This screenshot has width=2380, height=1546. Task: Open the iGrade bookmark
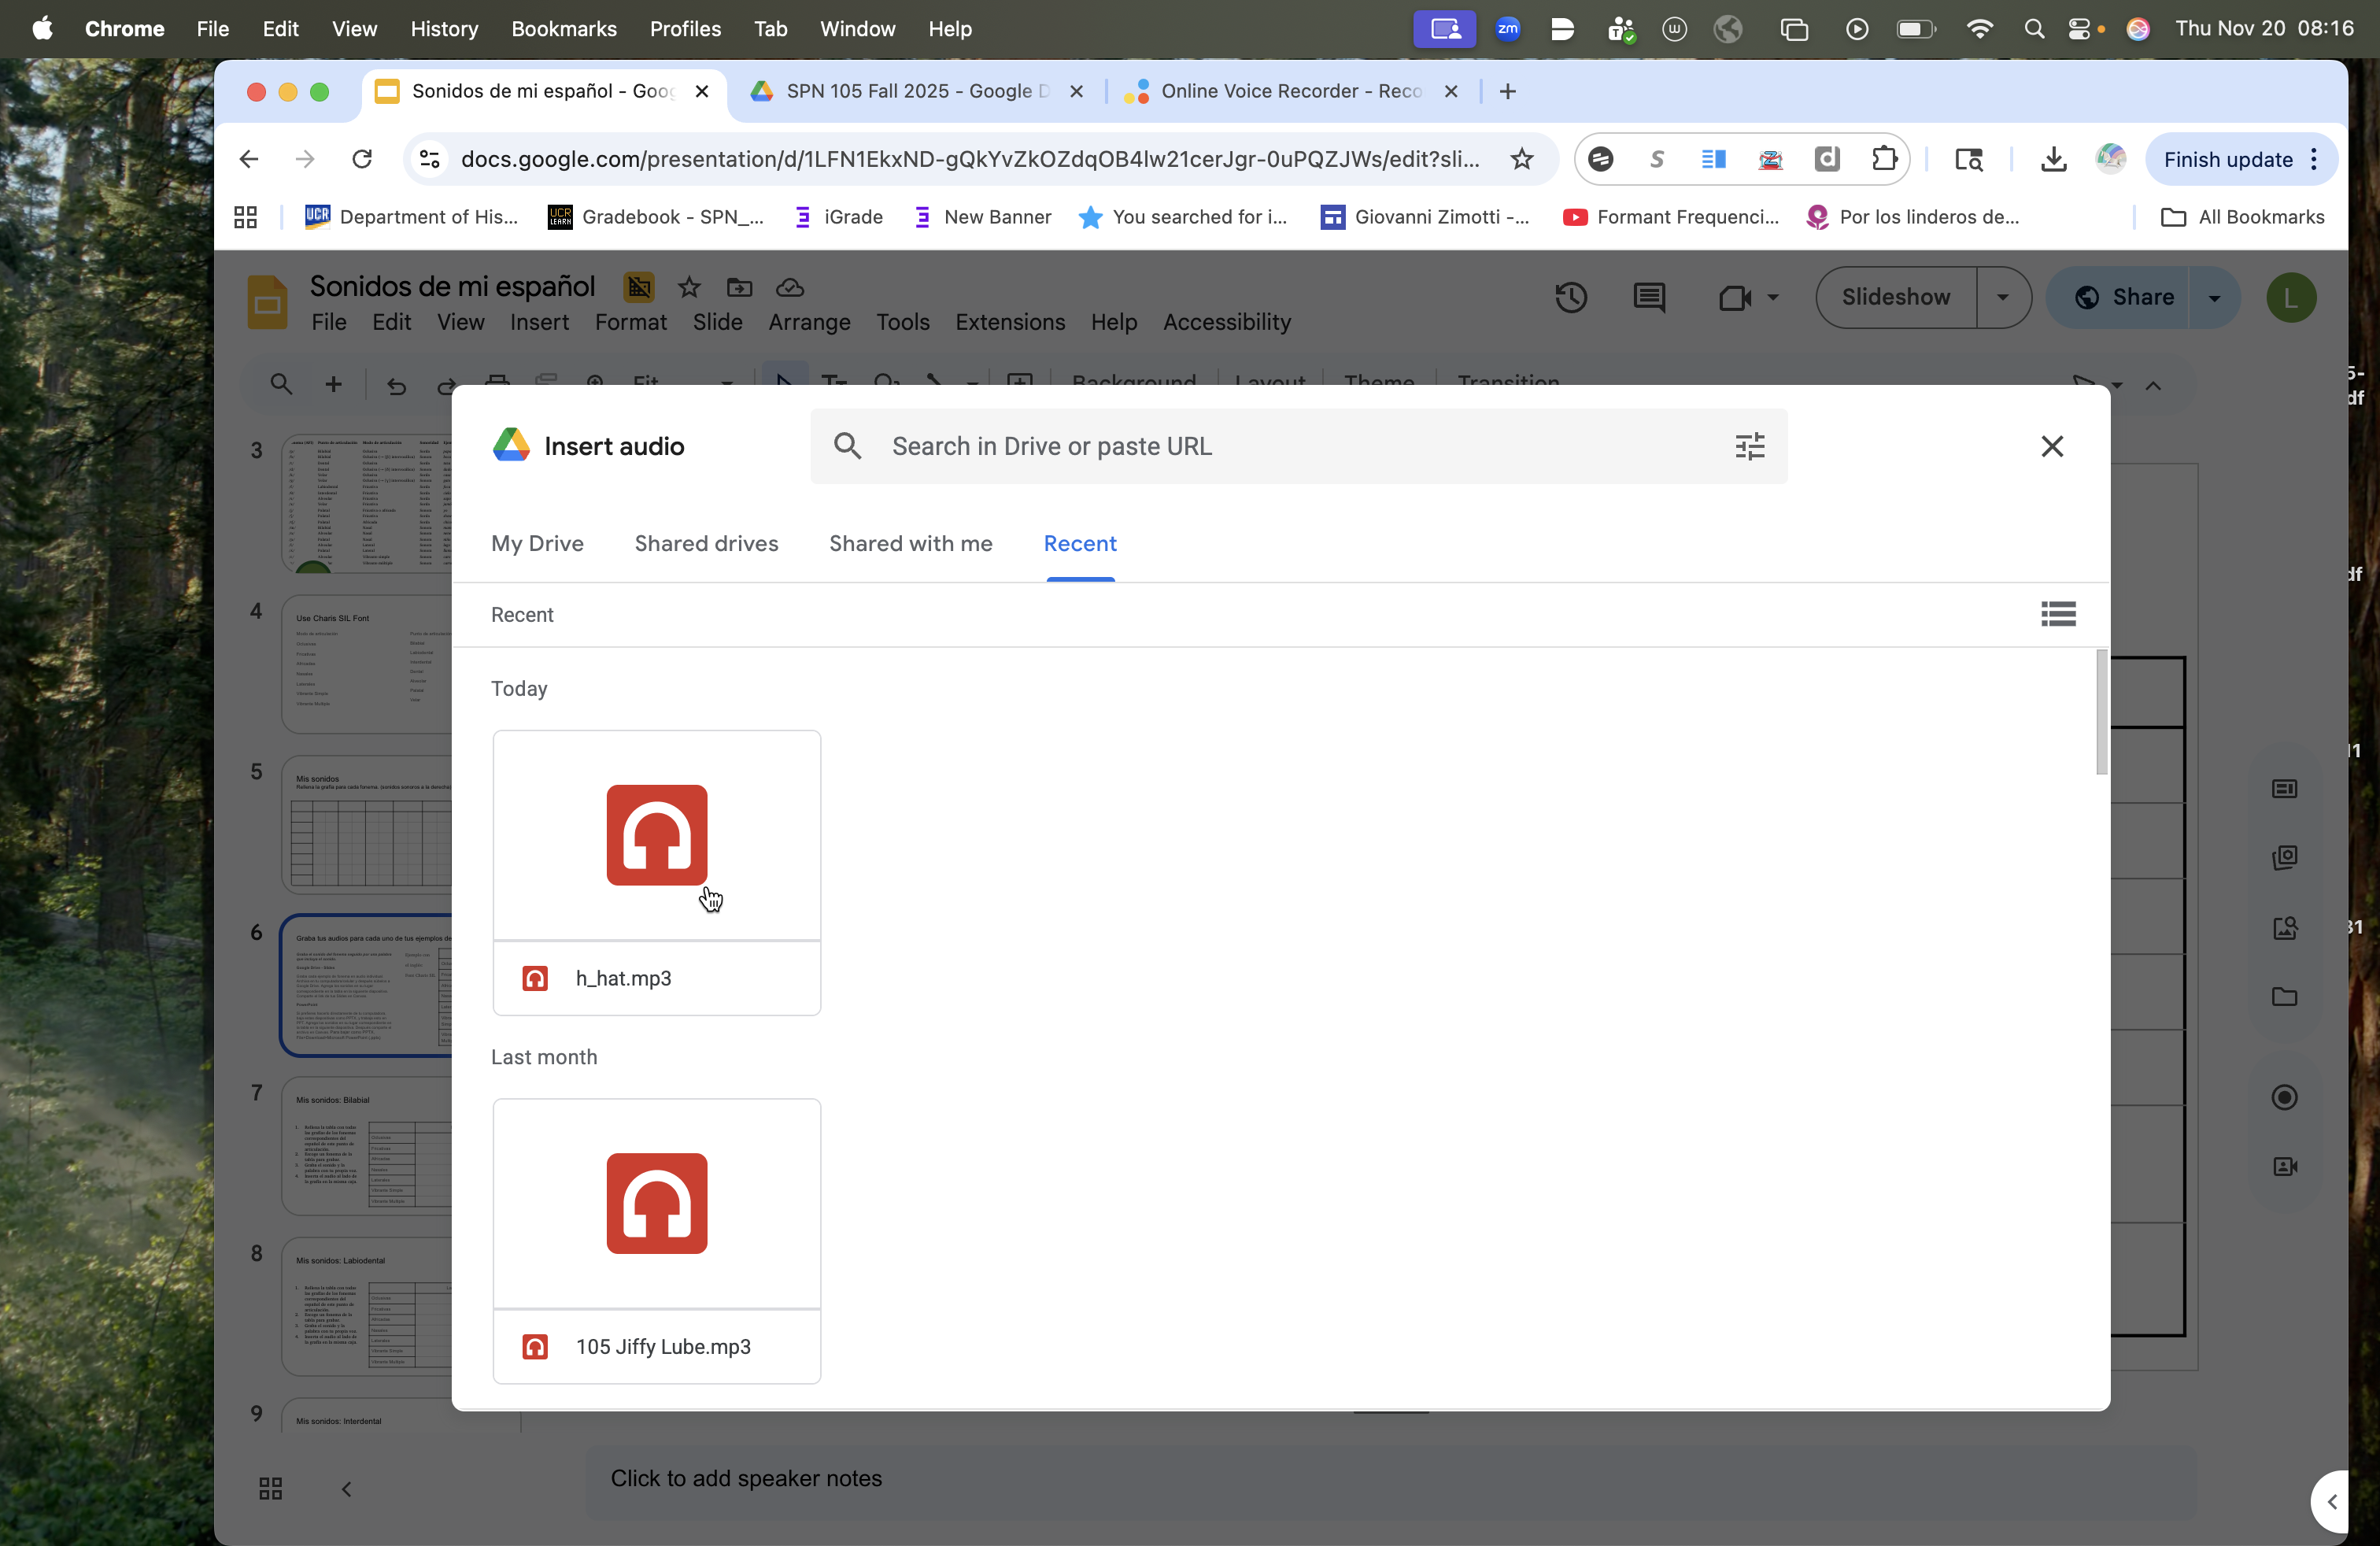[838, 217]
